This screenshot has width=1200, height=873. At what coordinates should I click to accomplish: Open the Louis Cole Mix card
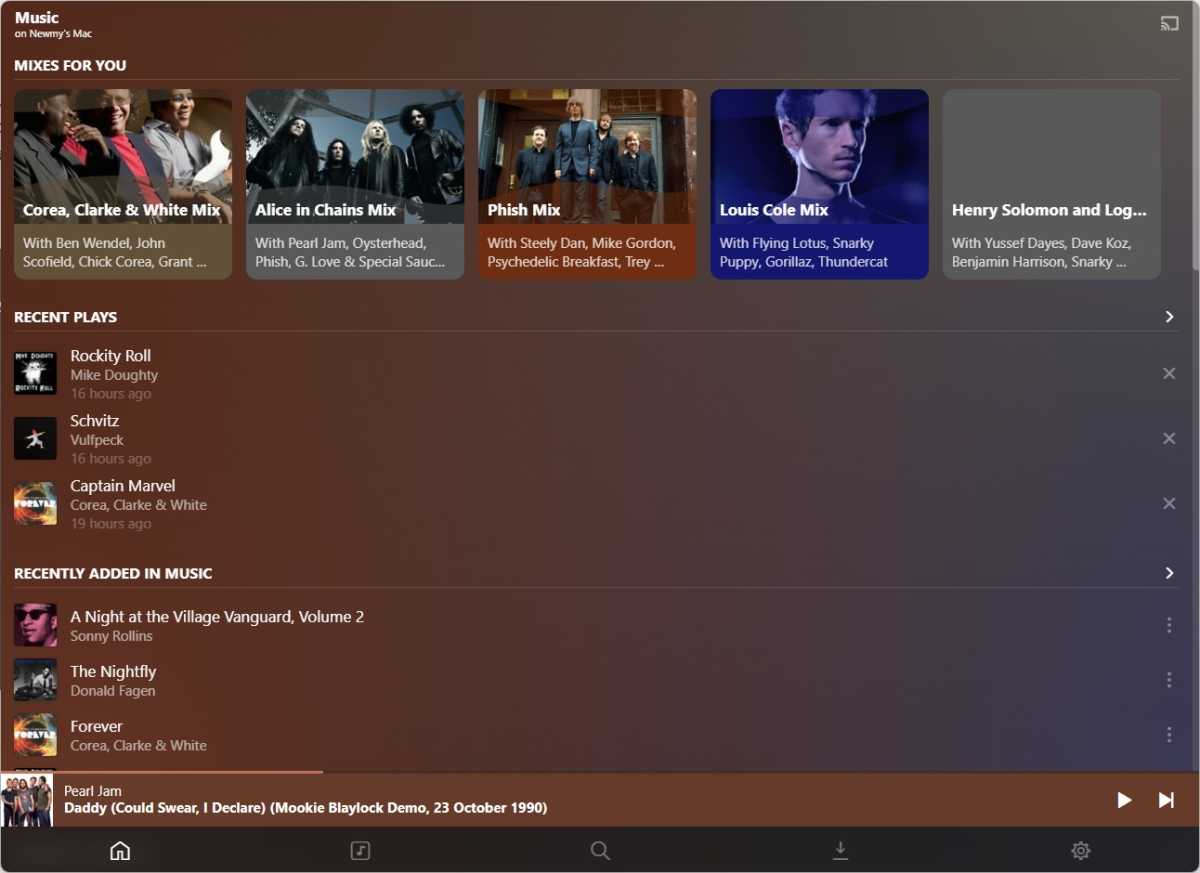tap(819, 184)
